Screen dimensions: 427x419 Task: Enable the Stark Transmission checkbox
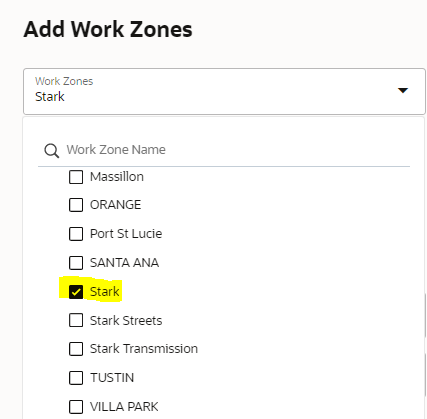[76, 349]
